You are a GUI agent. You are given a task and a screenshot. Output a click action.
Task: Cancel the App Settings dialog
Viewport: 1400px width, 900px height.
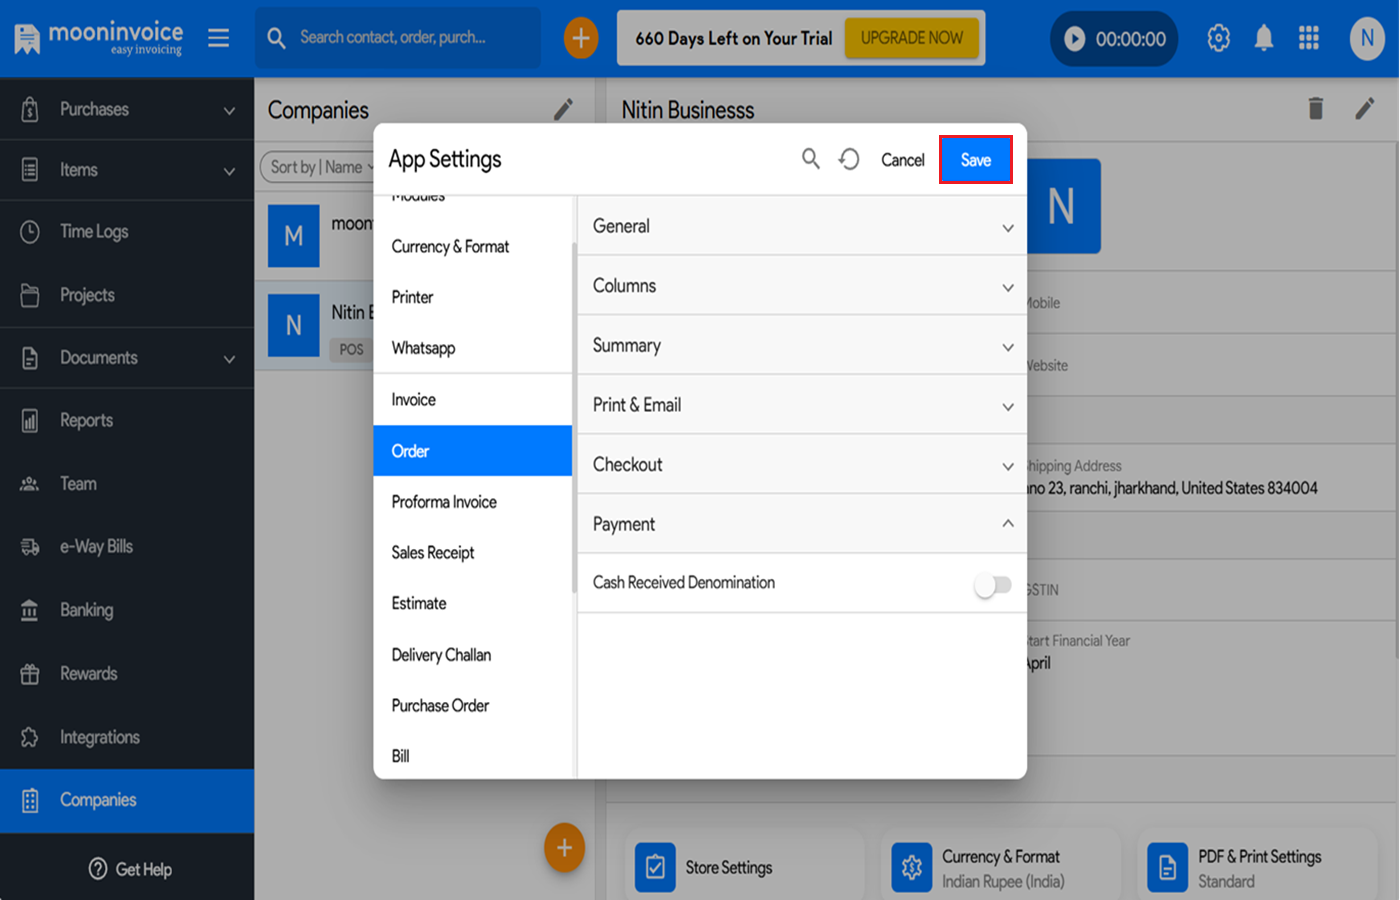[x=902, y=160]
